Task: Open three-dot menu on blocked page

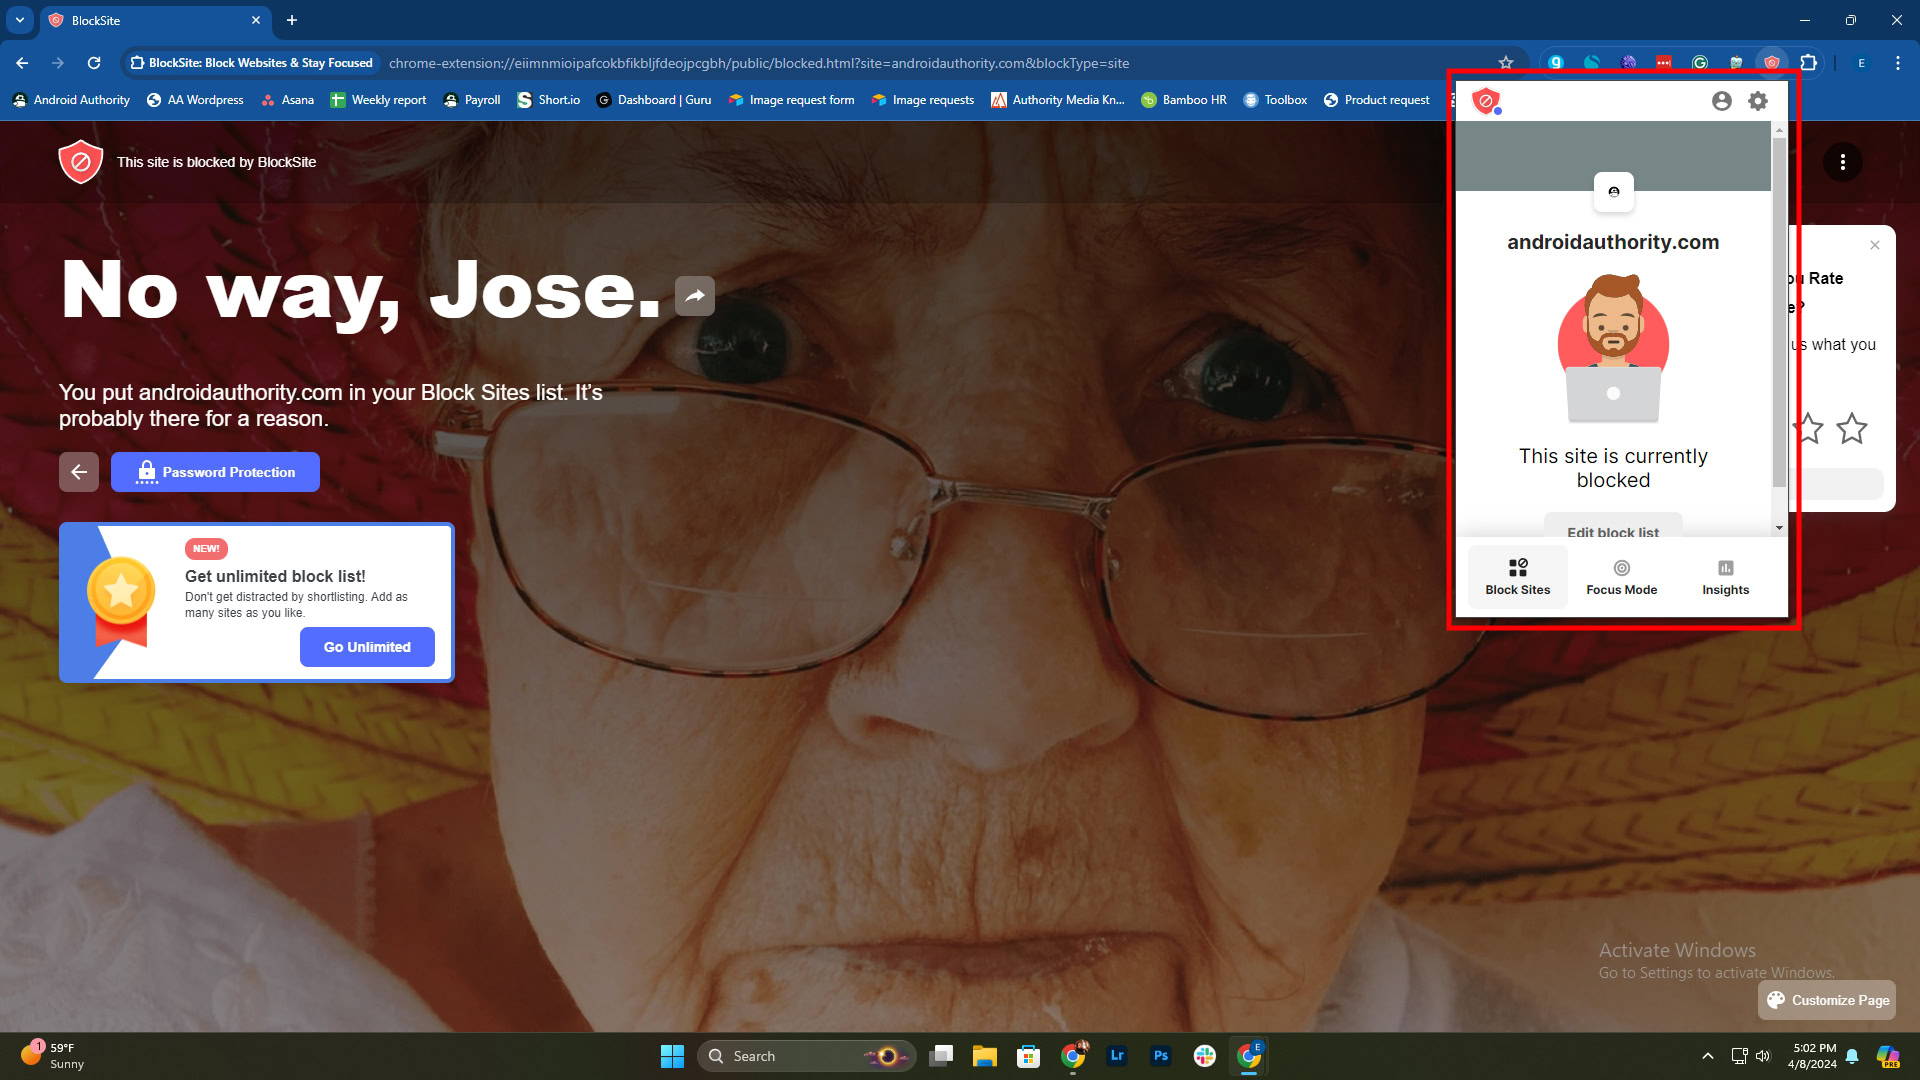Action: [x=1842, y=162]
